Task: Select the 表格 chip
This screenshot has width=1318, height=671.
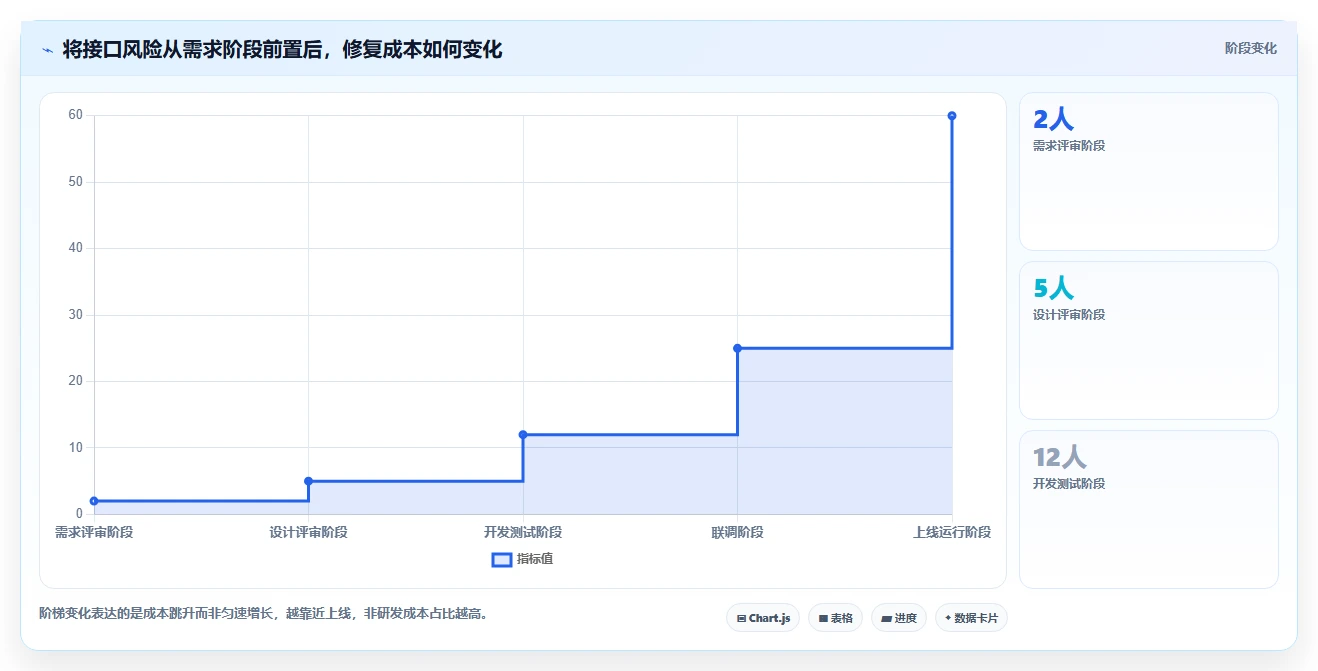Action: point(835,618)
